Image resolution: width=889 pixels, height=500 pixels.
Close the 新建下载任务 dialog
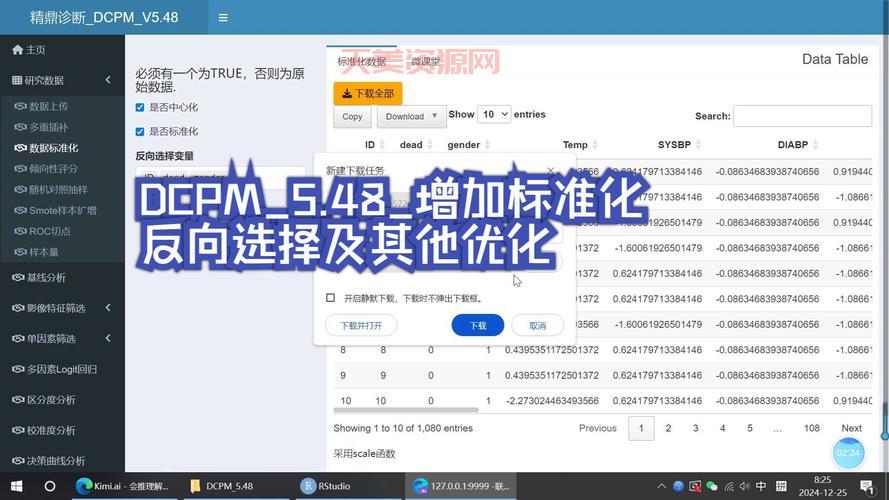coord(551,170)
